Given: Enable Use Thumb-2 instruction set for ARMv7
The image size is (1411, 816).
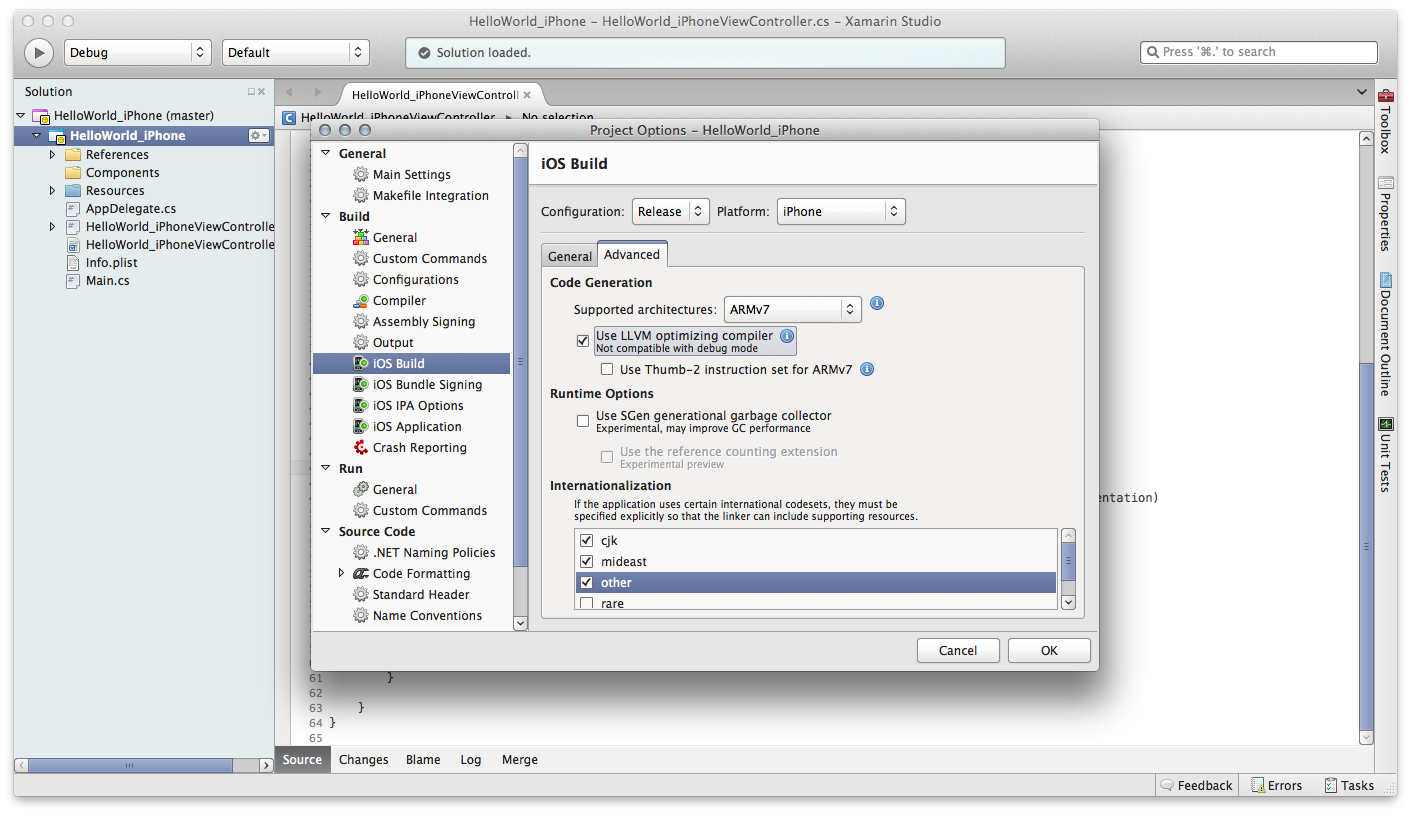Looking at the screenshot, I should point(607,369).
